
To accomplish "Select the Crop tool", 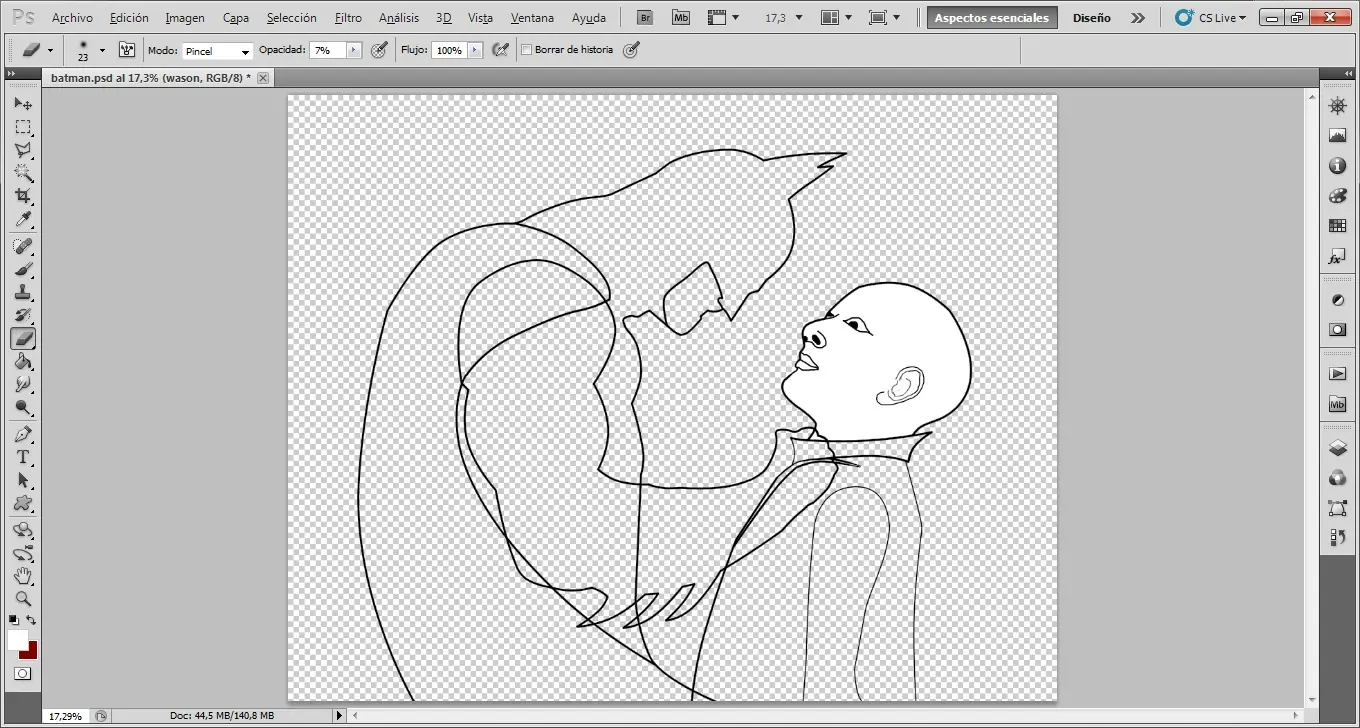I will click(x=22, y=196).
